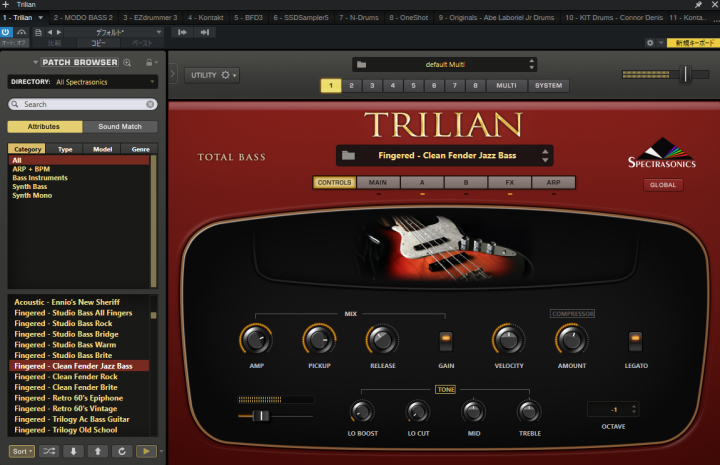
Task: Click the VELOCITY knob
Action: click(x=508, y=340)
